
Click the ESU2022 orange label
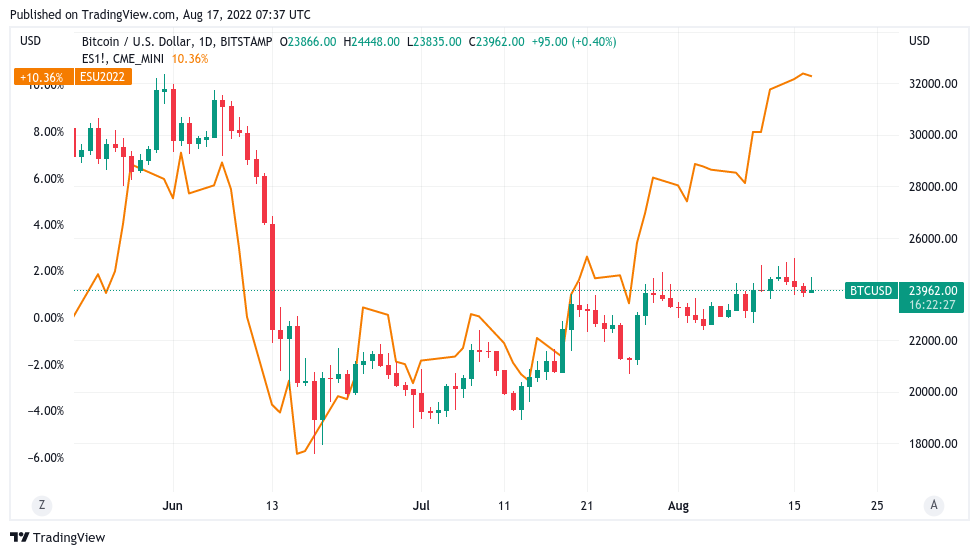pyautogui.click(x=103, y=77)
